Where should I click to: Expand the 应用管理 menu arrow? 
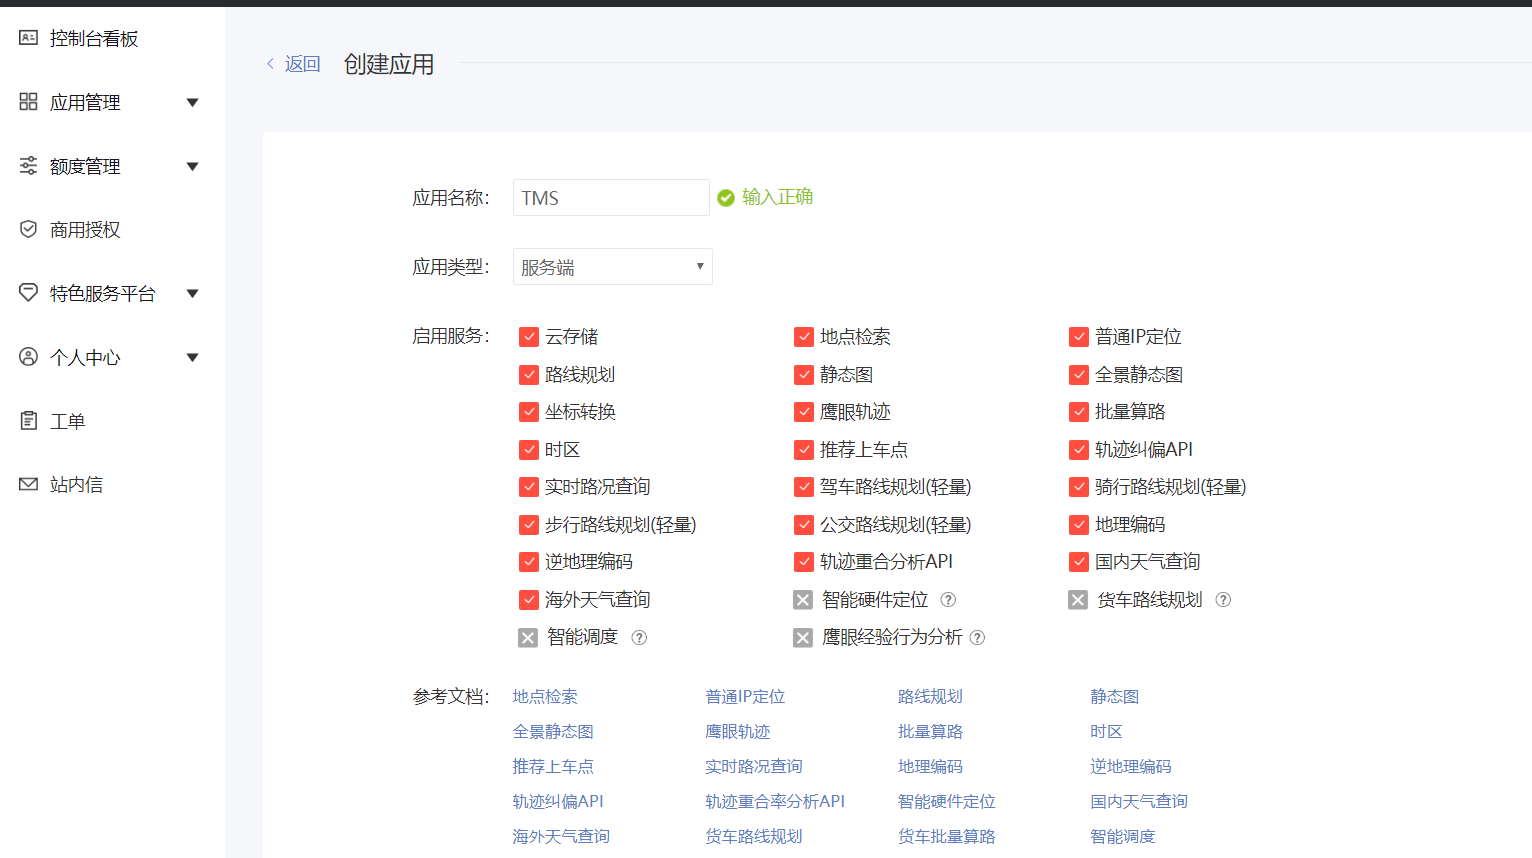(193, 102)
